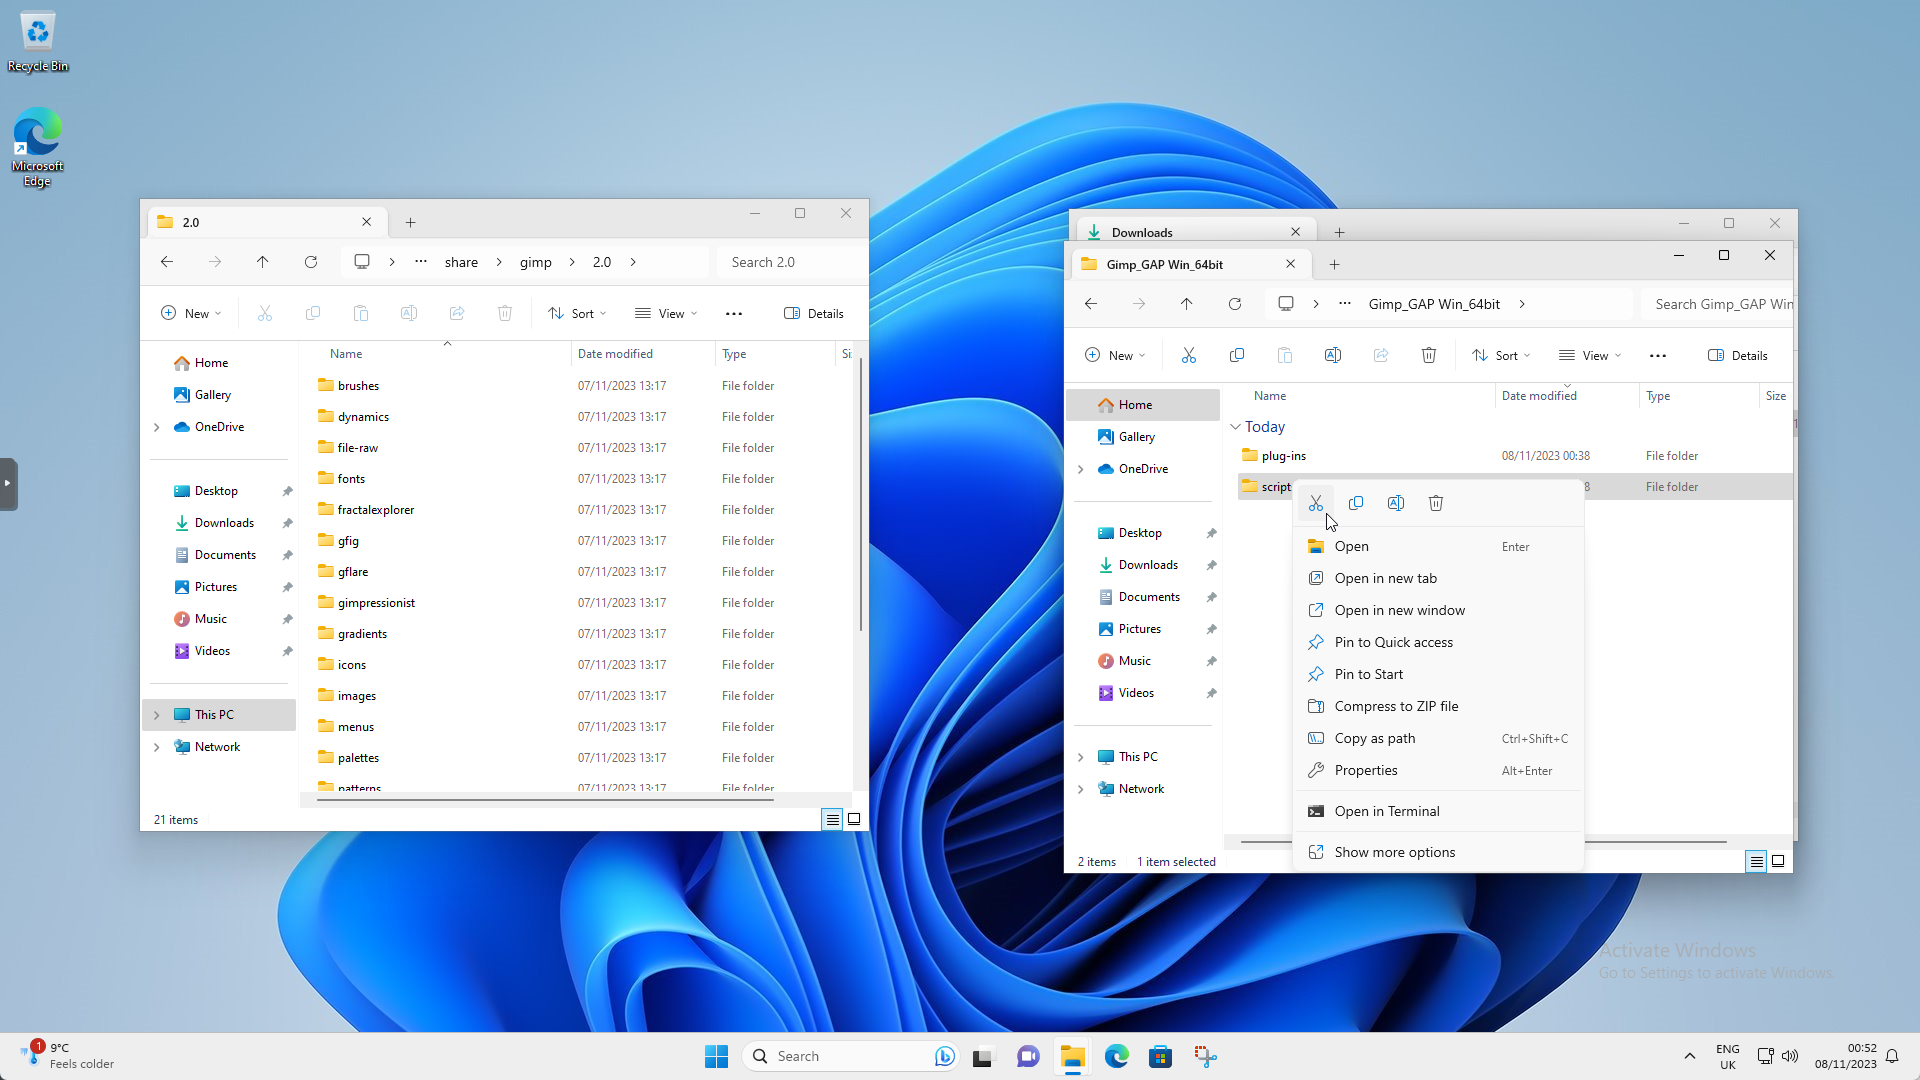Click the Paste icon in the 2.0 window

point(361,313)
